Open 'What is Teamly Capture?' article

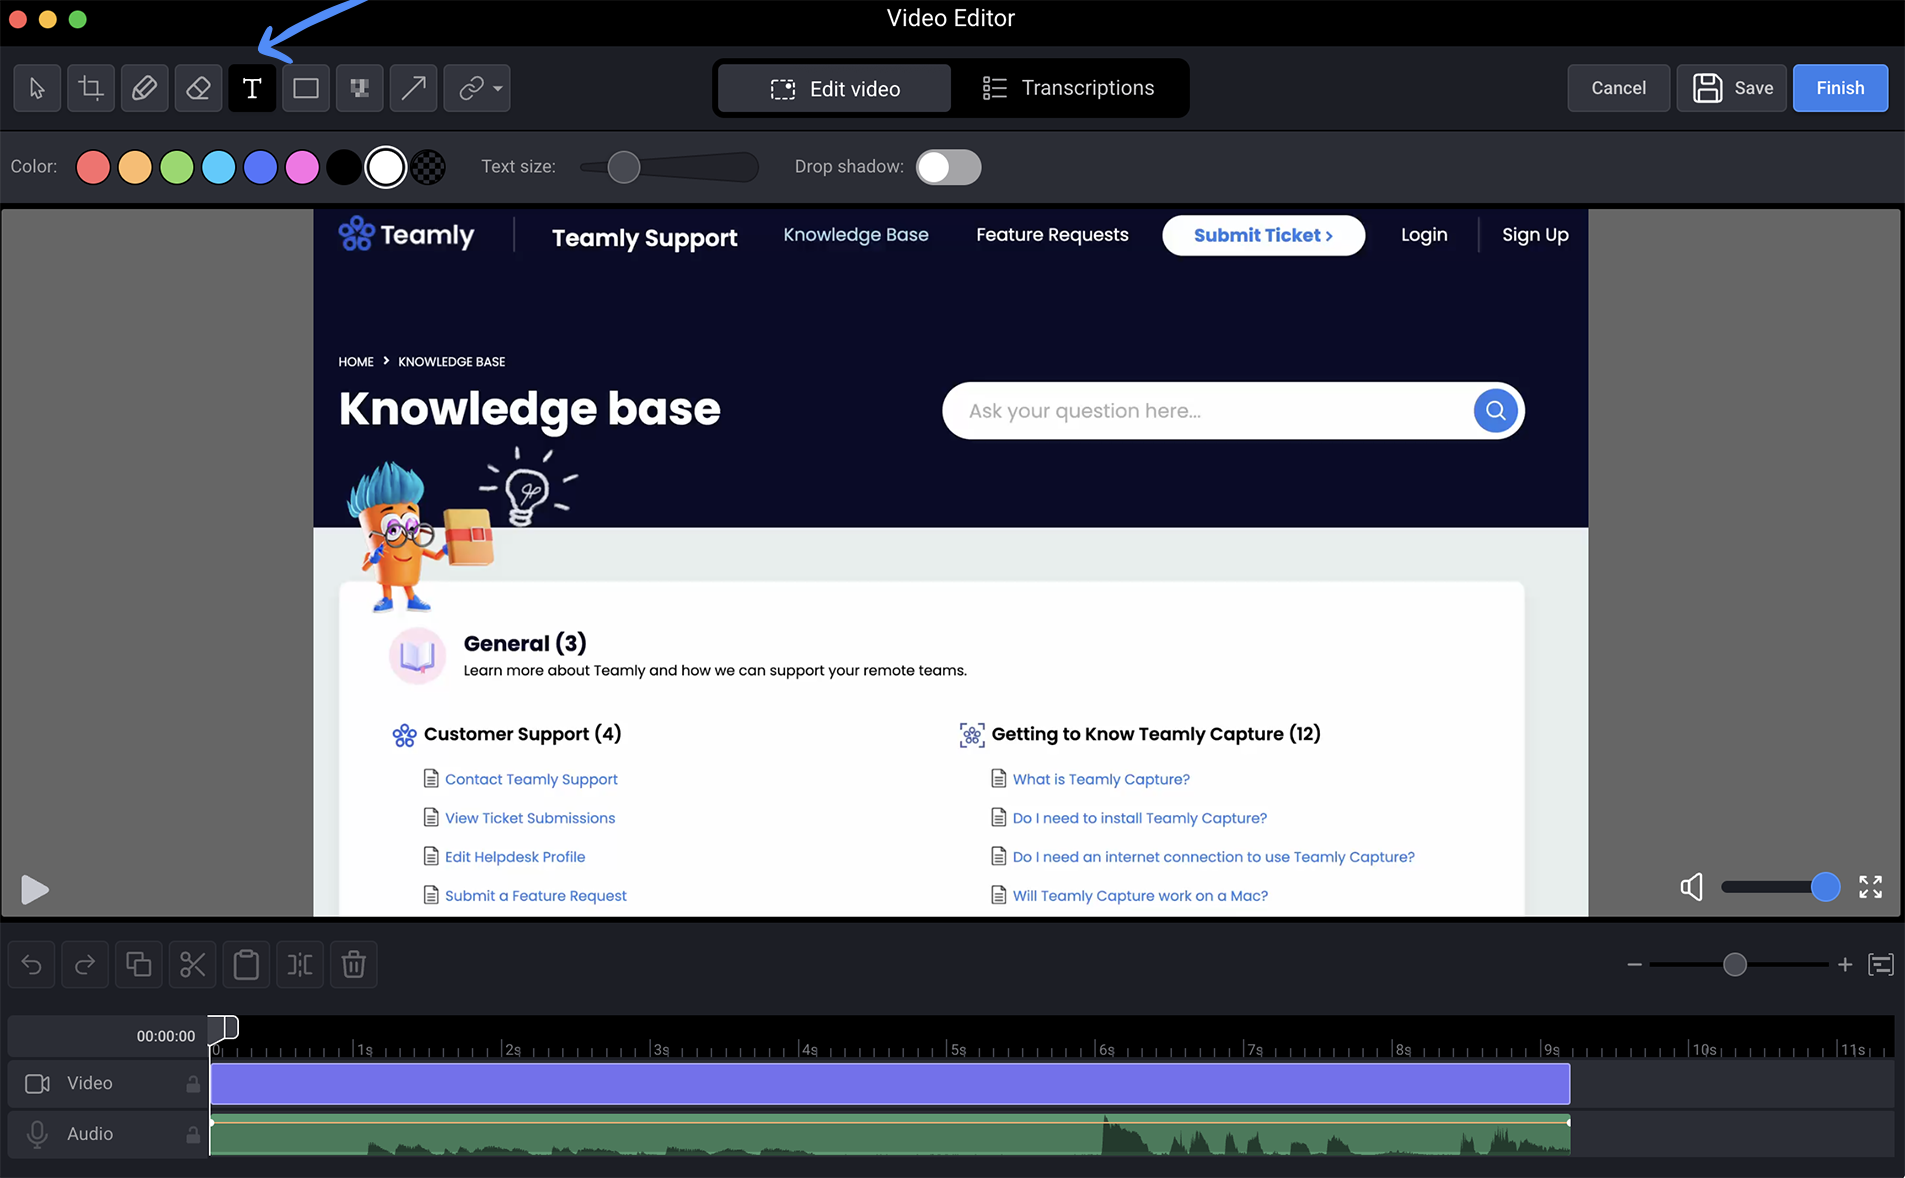click(x=1101, y=779)
